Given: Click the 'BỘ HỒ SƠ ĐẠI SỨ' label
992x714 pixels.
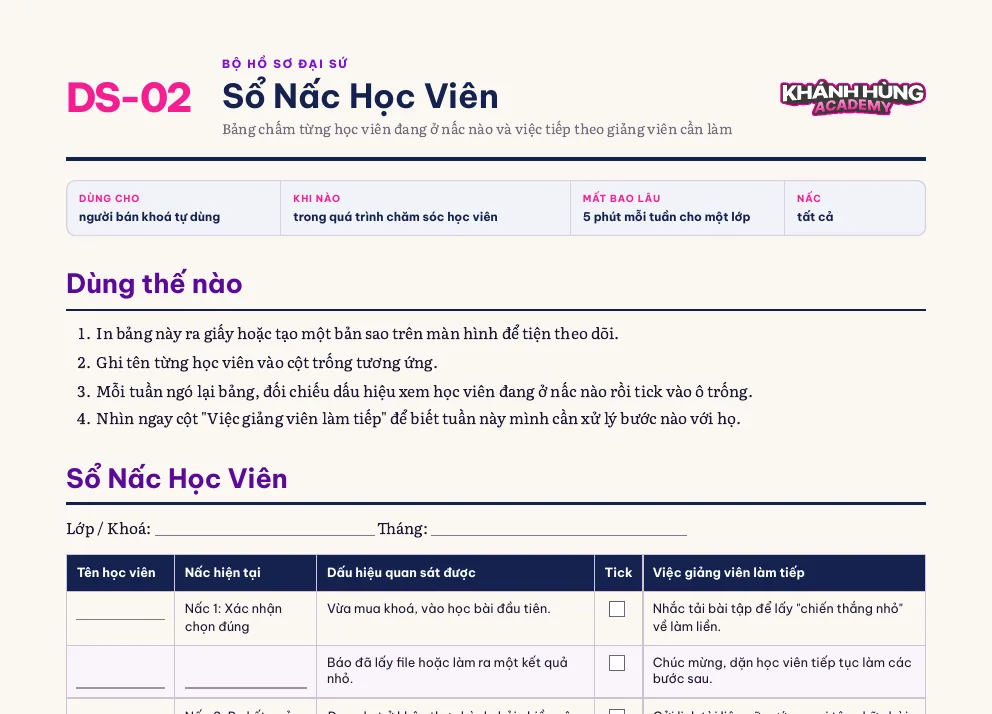Looking at the screenshot, I should pyautogui.click(x=285, y=64).
